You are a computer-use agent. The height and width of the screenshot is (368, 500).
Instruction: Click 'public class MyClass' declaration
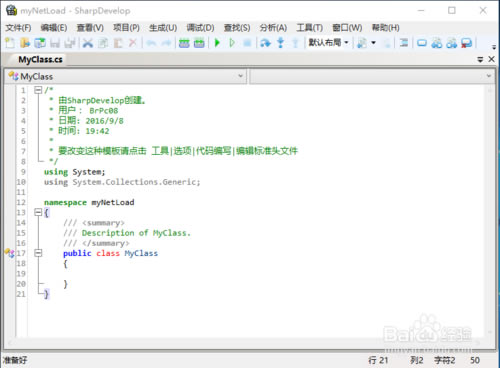[x=110, y=253]
